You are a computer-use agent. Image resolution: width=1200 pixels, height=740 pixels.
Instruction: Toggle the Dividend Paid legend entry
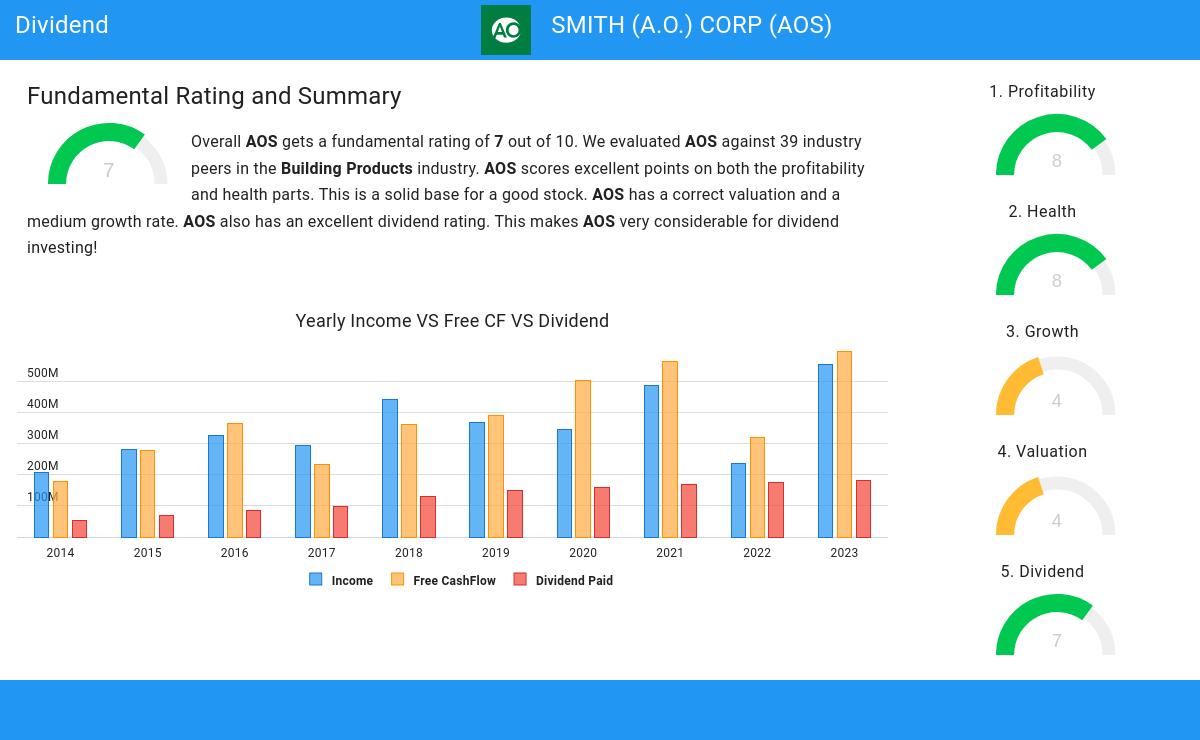(x=563, y=580)
